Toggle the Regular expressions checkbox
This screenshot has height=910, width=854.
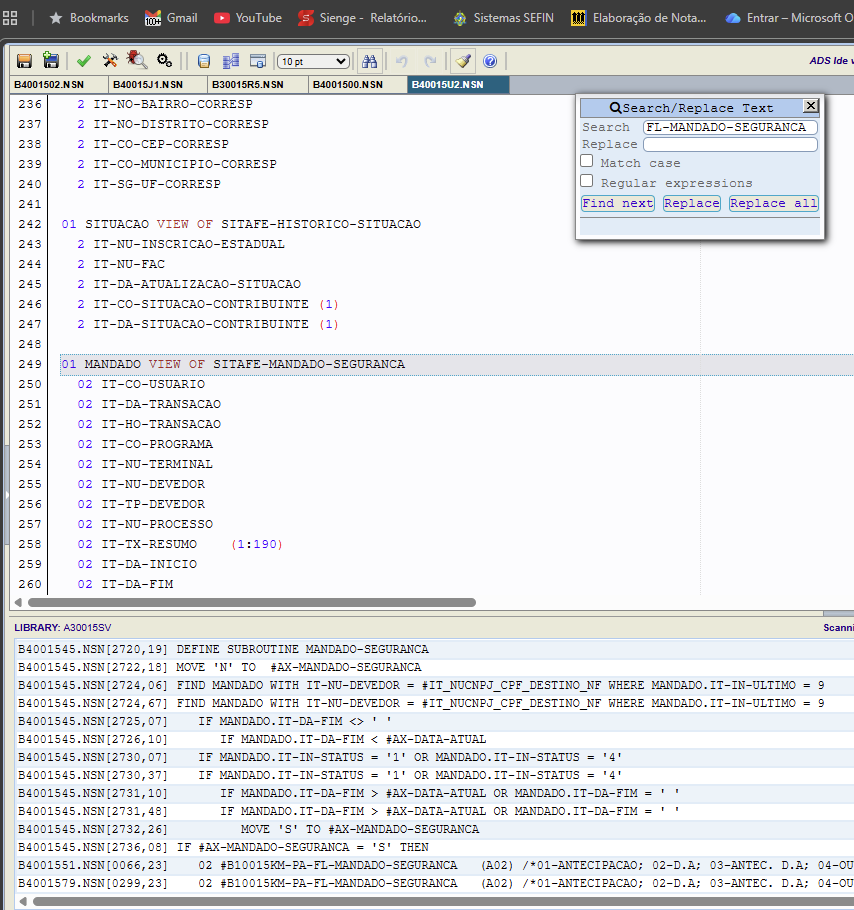587,182
